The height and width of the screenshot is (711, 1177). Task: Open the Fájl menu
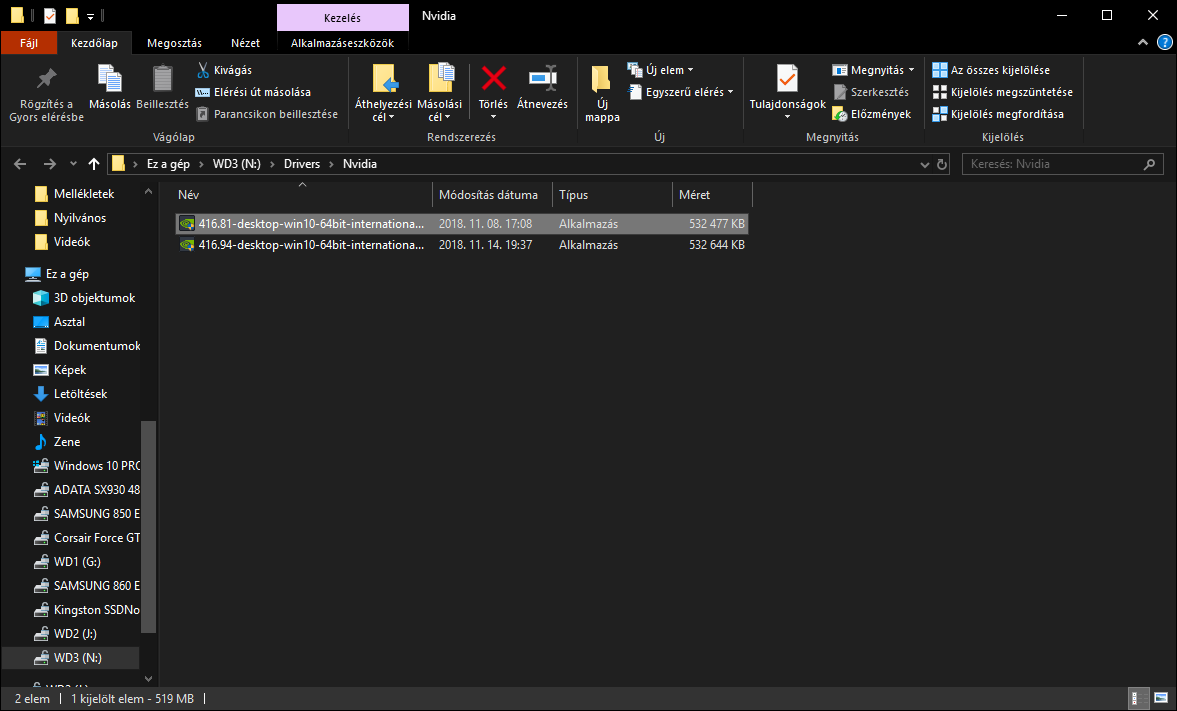(x=29, y=43)
